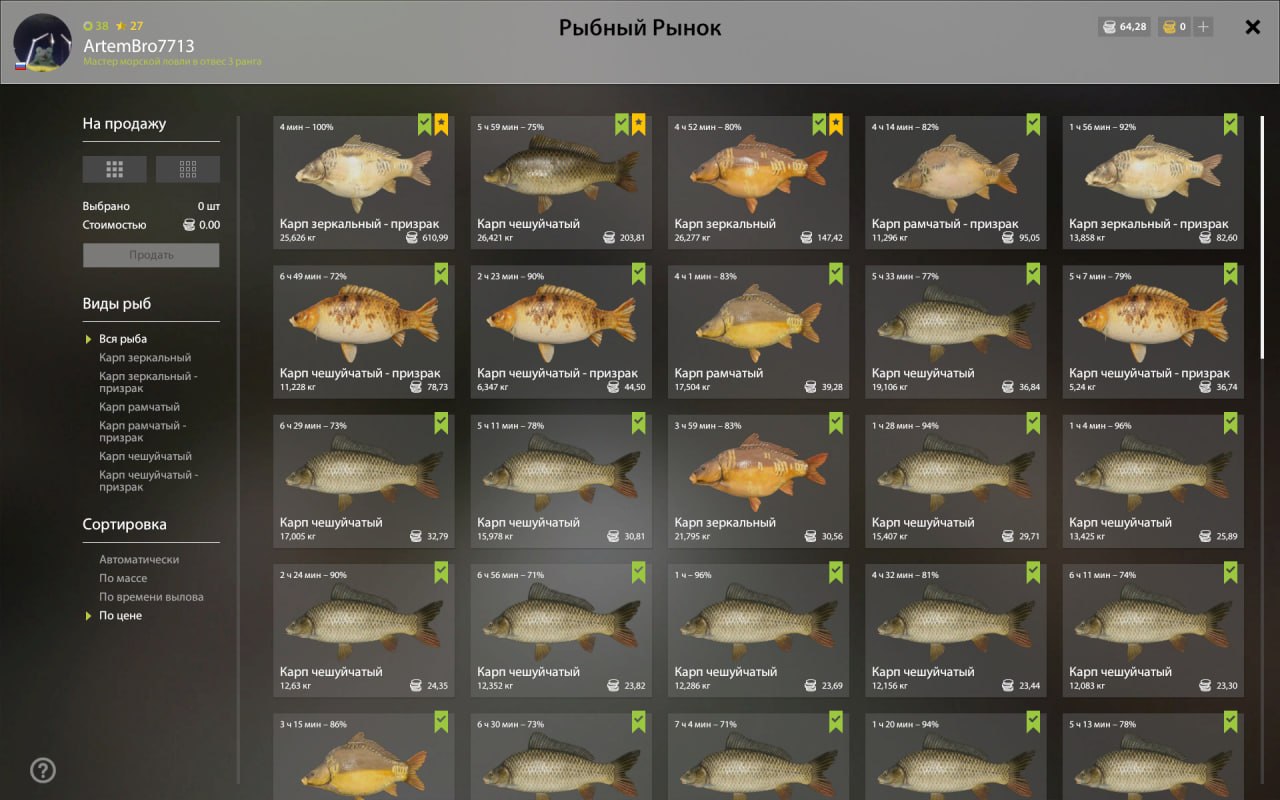1280x800 pixels.
Task: Toggle green checkmark on 11,296 kg carp
Action: point(1033,125)
